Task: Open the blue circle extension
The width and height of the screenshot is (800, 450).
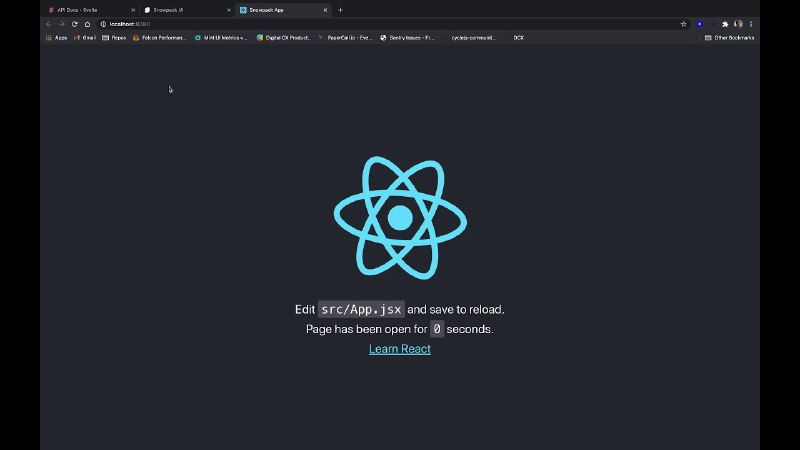Action: [699, 24]
